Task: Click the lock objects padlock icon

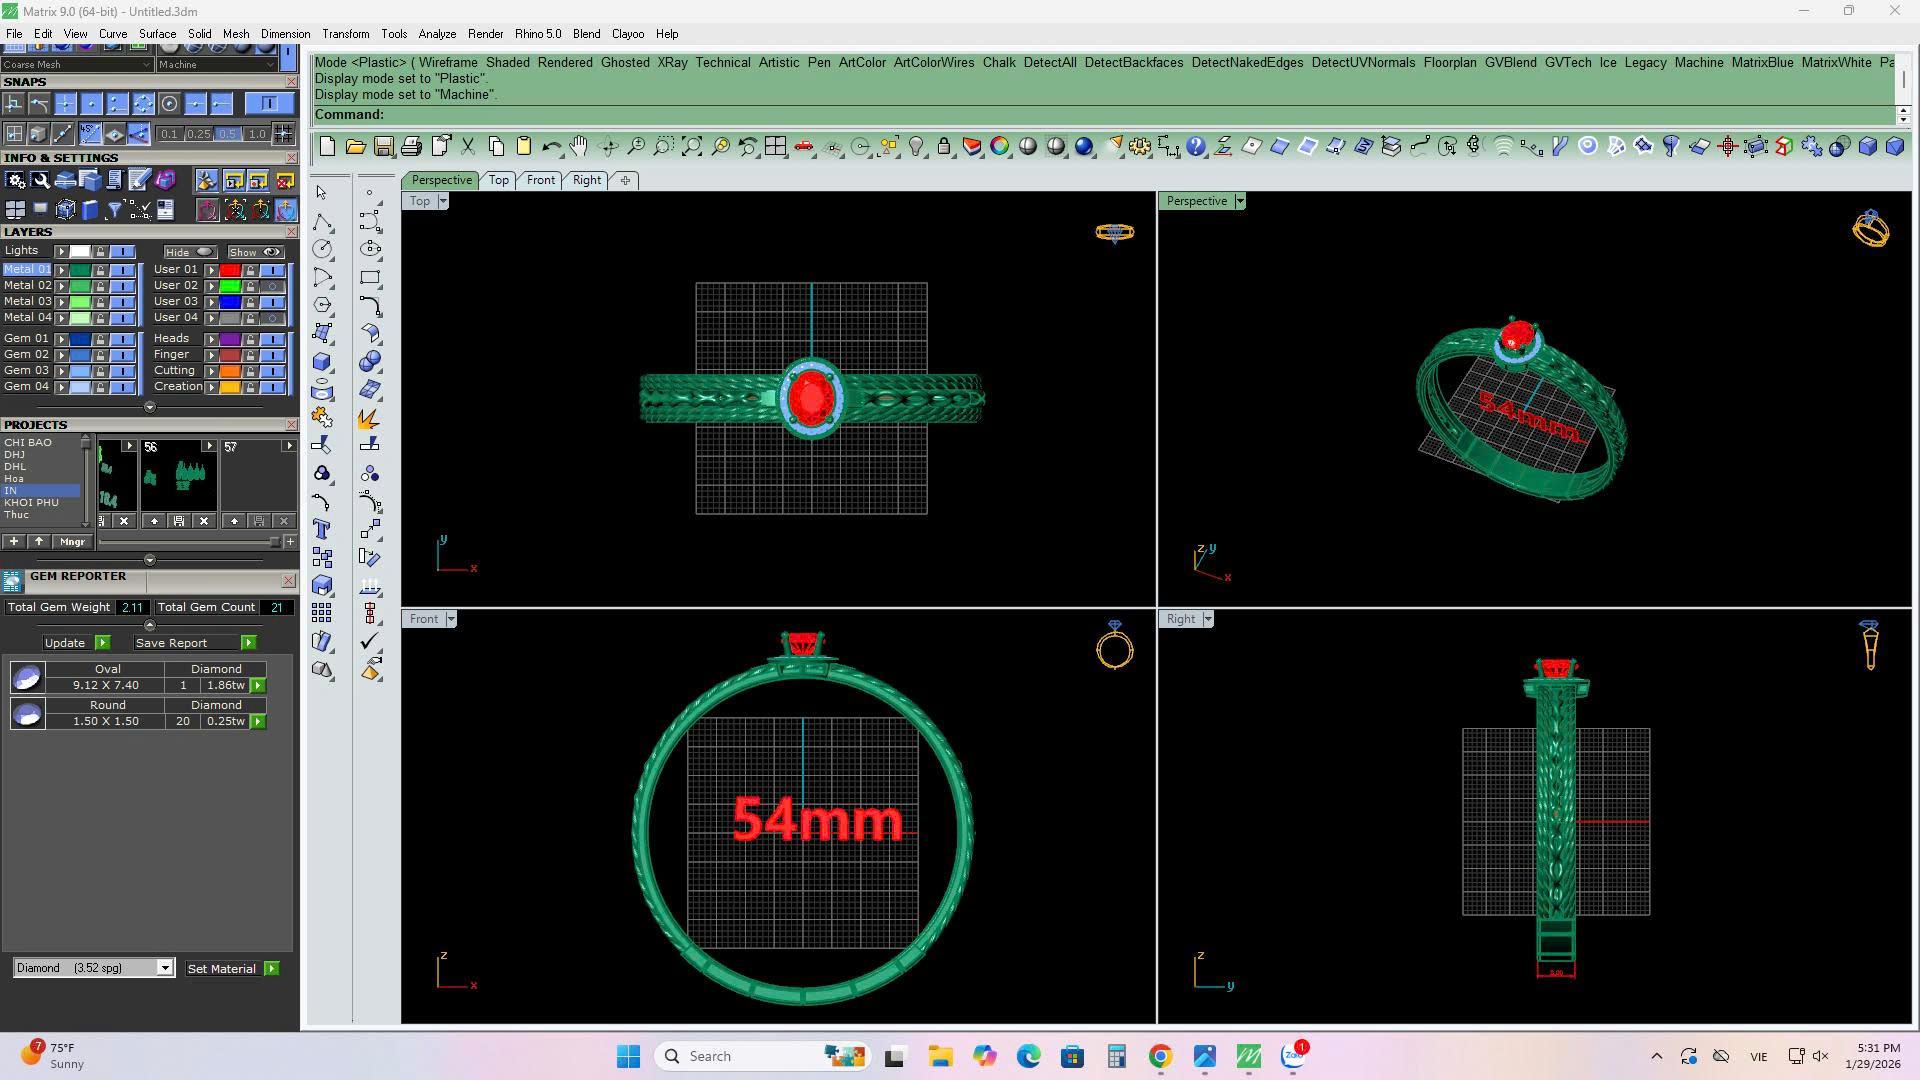Action: pyautogui.click(x=943, y=147)
